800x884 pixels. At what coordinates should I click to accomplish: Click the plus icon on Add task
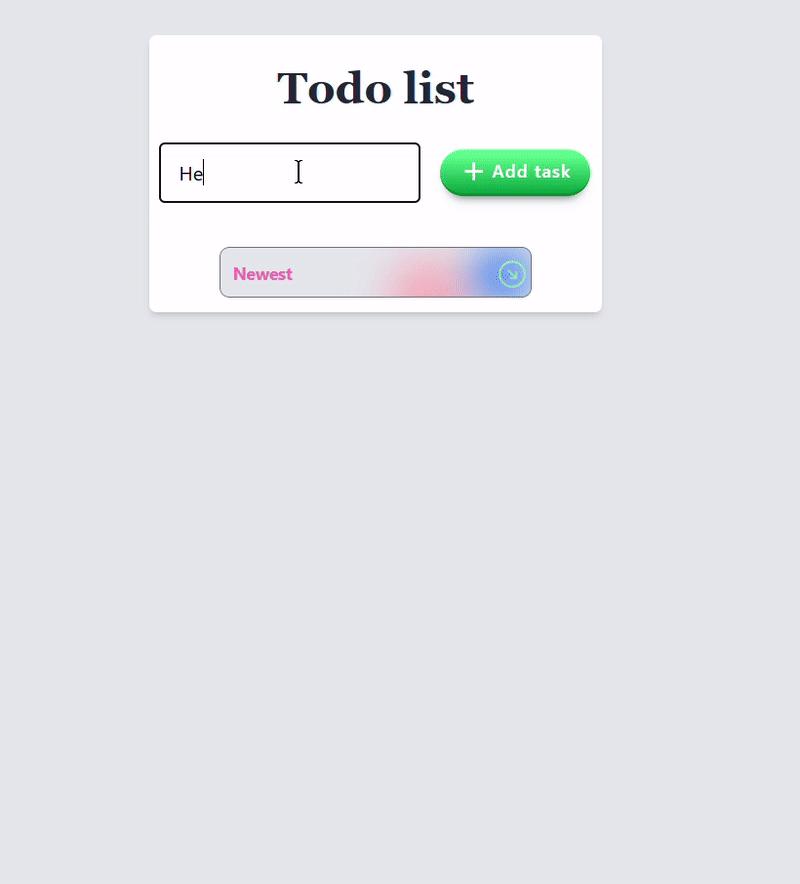(x=473, y=172)
